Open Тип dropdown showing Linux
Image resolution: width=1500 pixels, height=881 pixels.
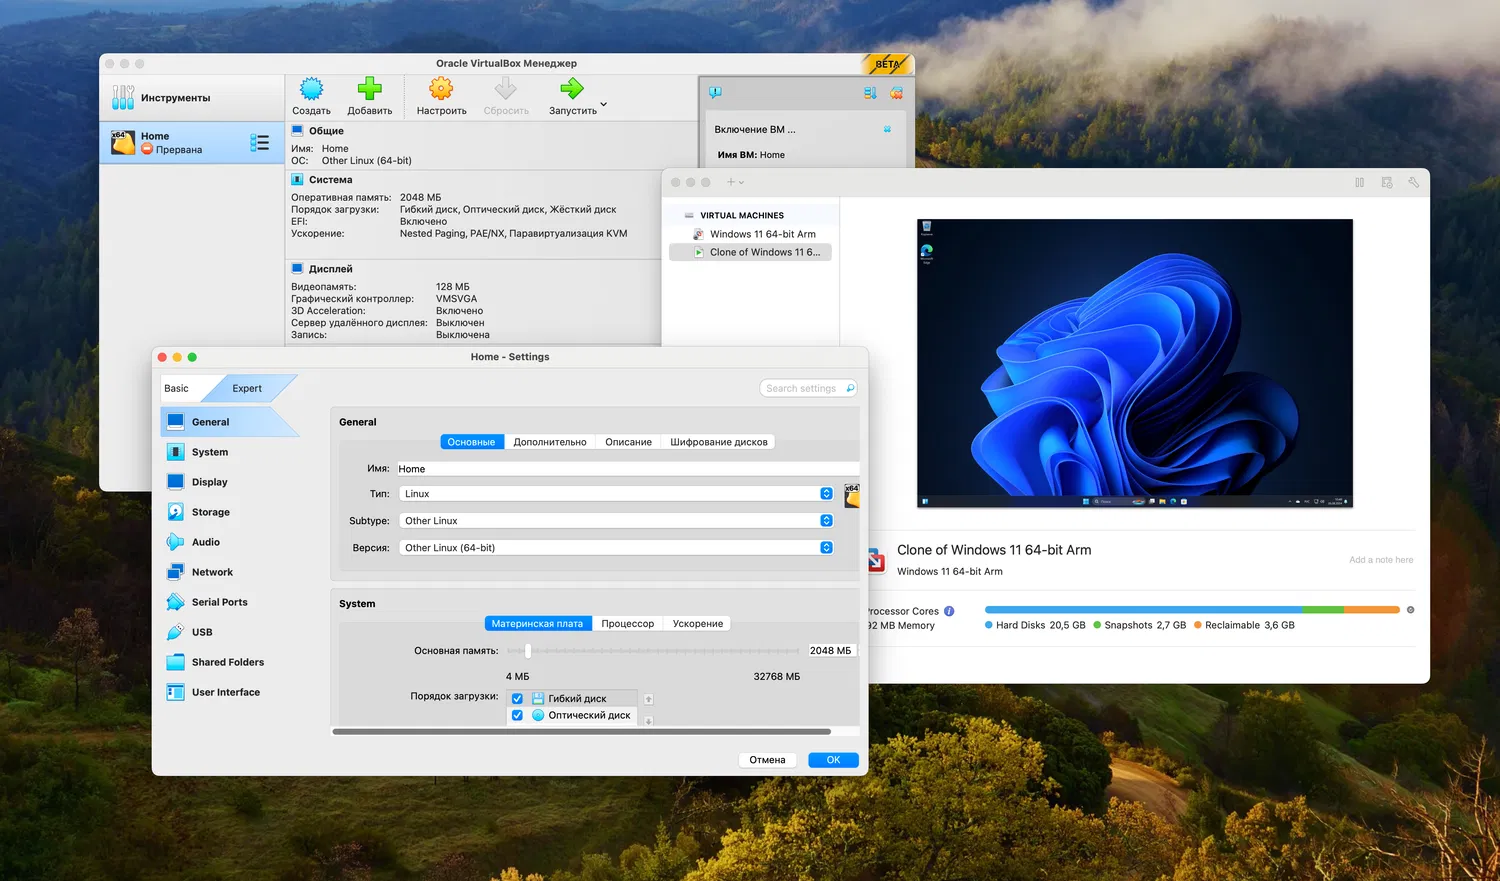pos(616,494)
